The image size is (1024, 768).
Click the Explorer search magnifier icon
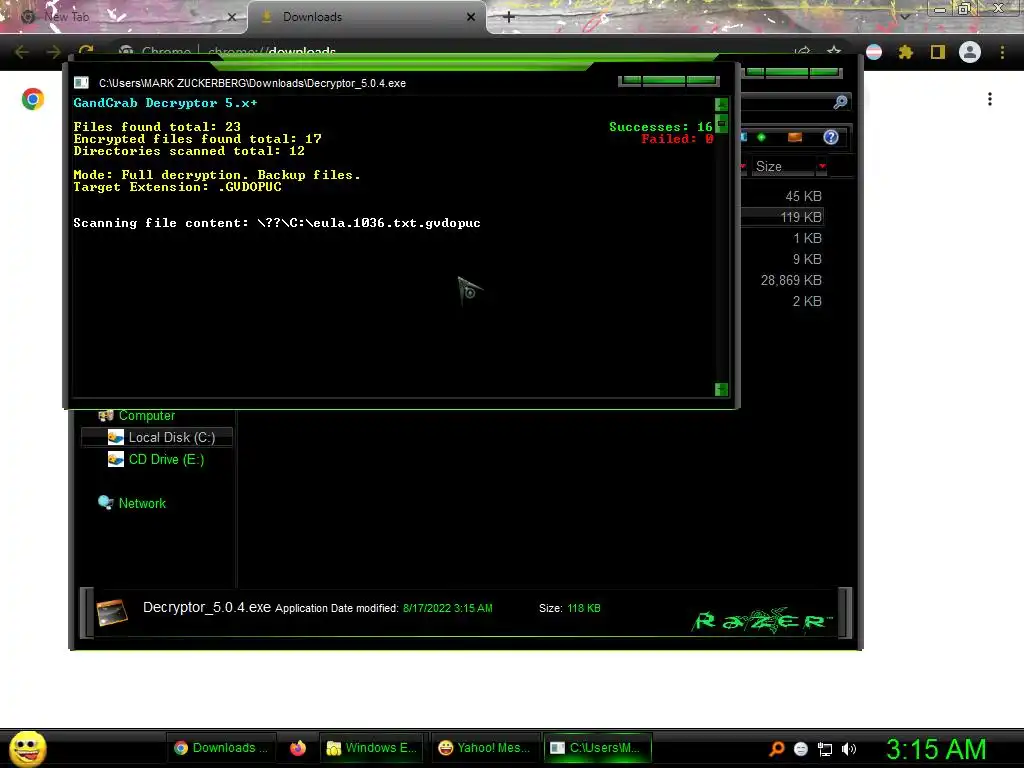pyautogui.click(x=840, y=102)
